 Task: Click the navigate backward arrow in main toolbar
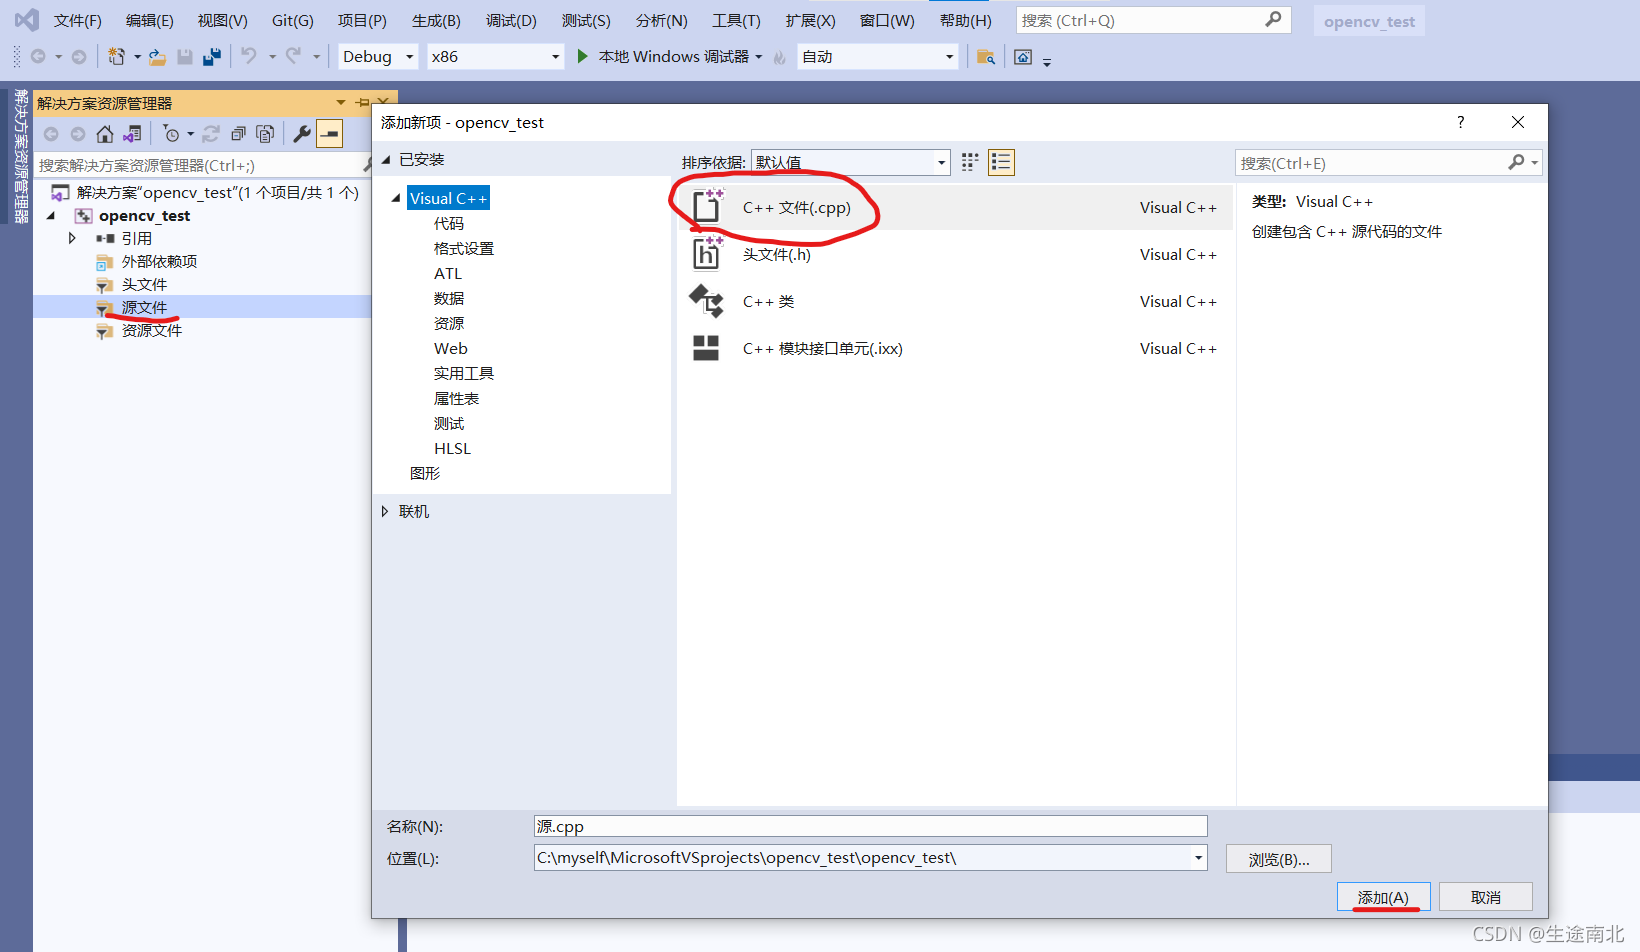38,57
